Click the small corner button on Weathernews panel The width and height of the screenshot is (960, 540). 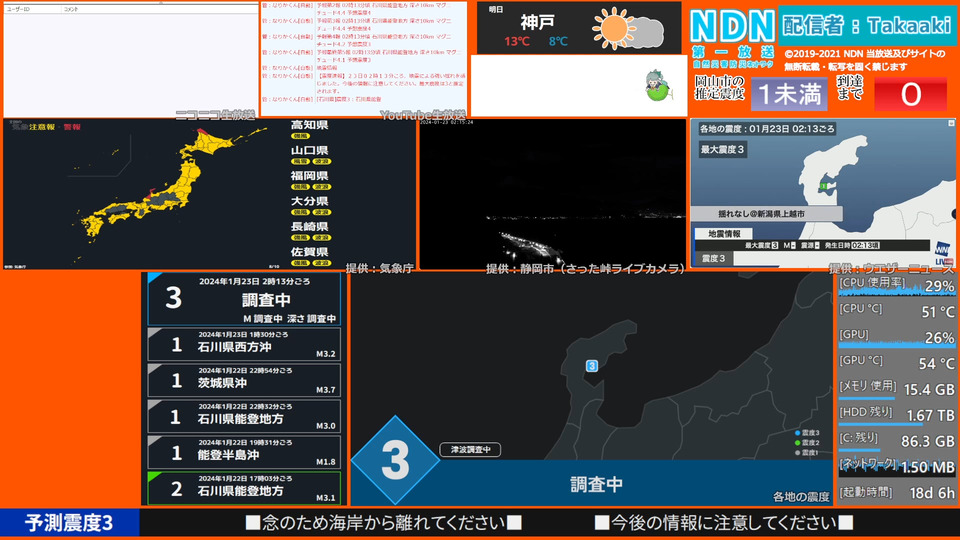click(x=951, y=123)
